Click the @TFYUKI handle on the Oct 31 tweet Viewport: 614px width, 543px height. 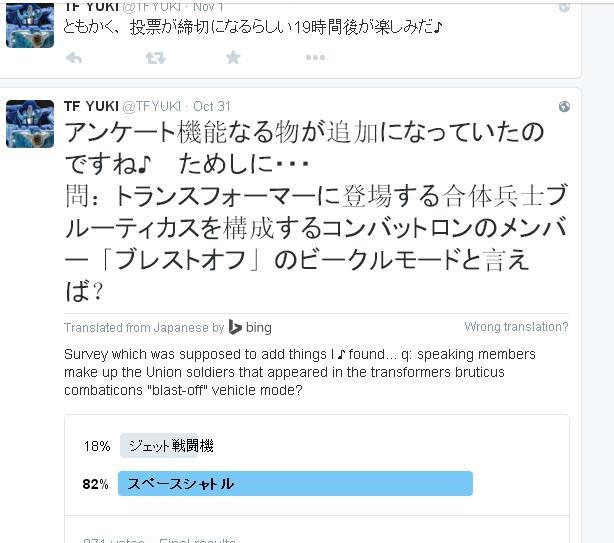(x=152, y=106)
